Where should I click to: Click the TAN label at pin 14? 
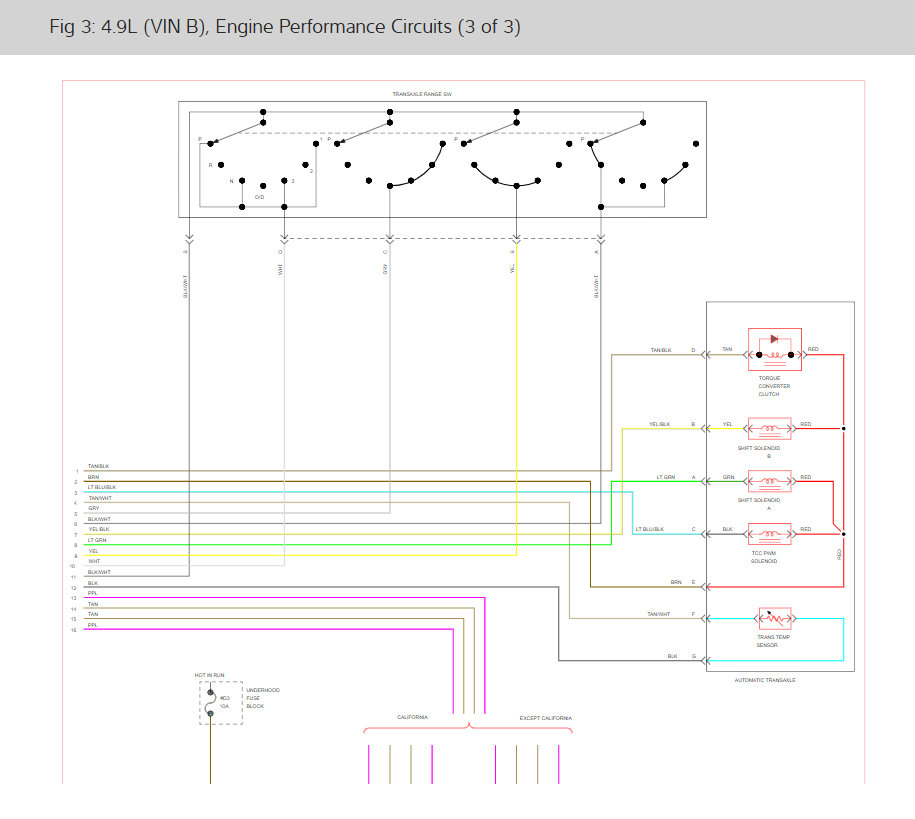coord(93,604)
